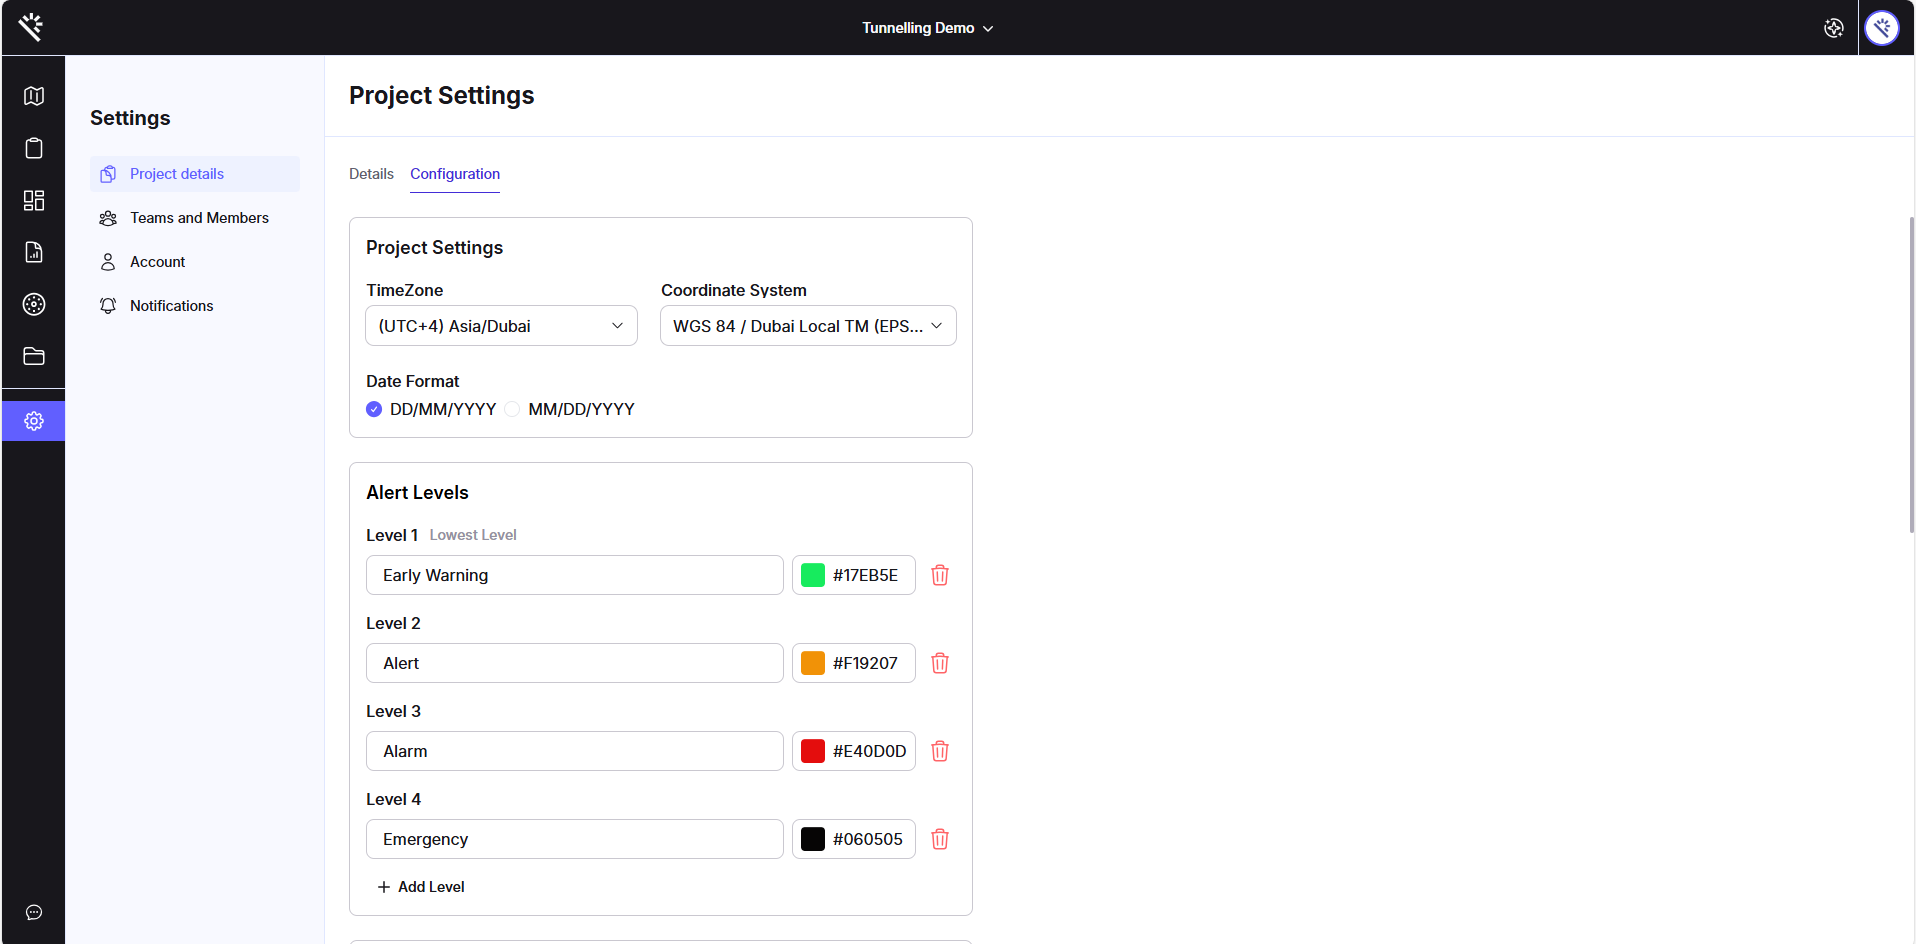Switch to the Details tab
This screenshot has height=944, width=1916.
click(371, 174)
